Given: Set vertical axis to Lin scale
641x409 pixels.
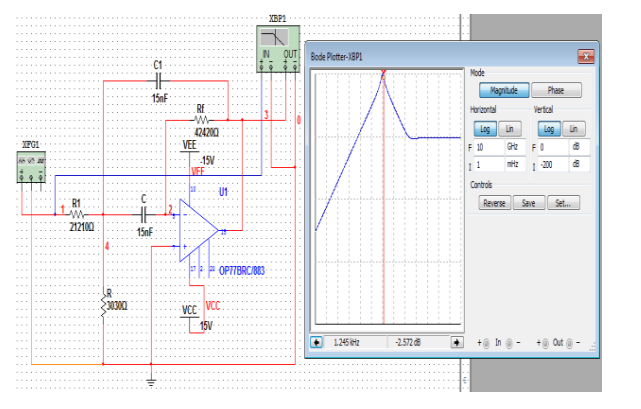Looking at the screenshot, I should (574, 129).
